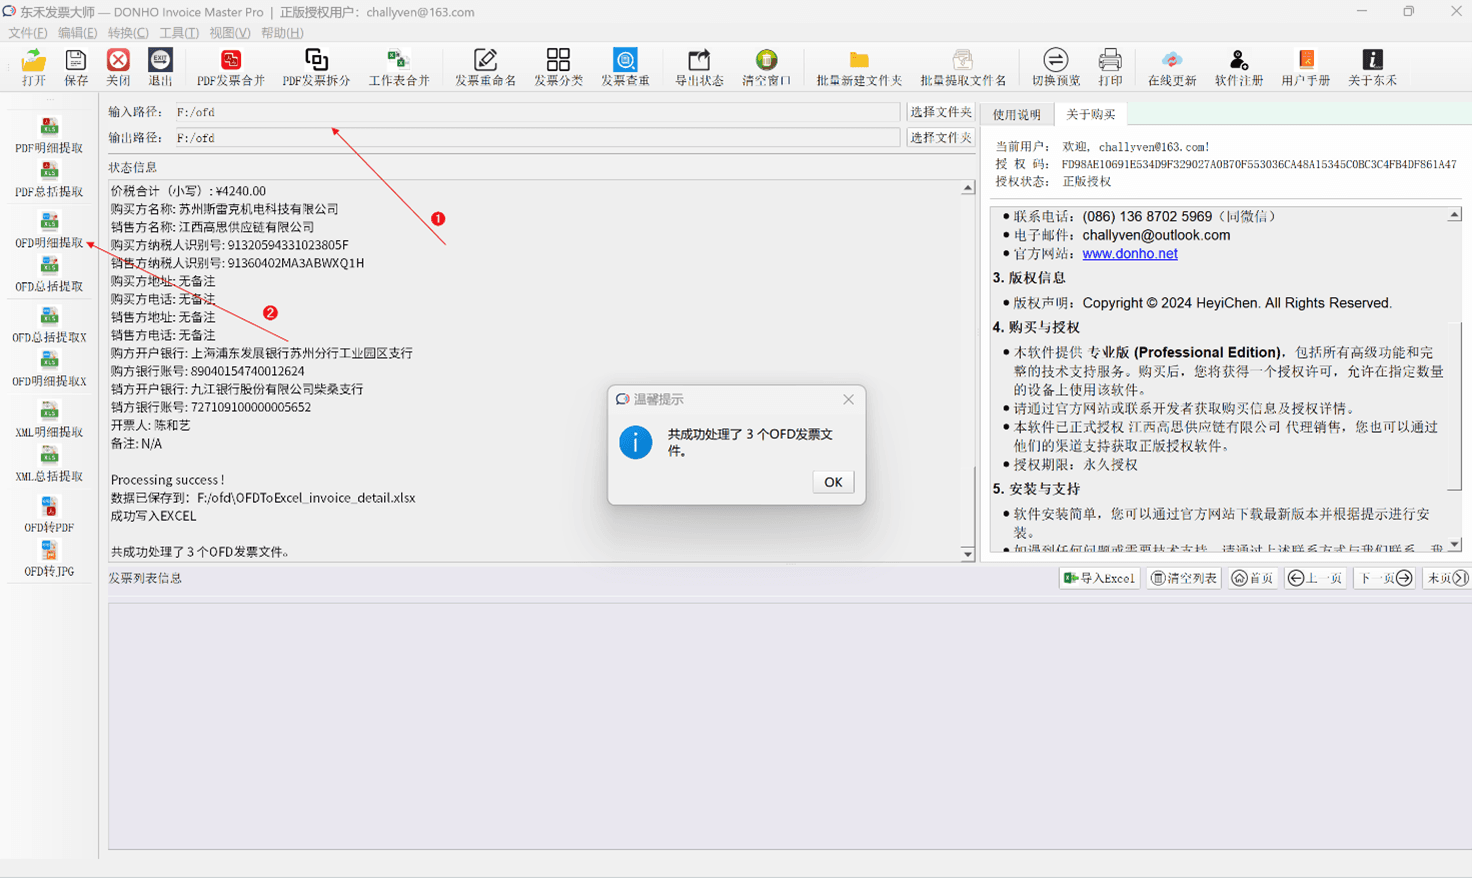Click 选择文件夹 beside the output path

(941, 137)
